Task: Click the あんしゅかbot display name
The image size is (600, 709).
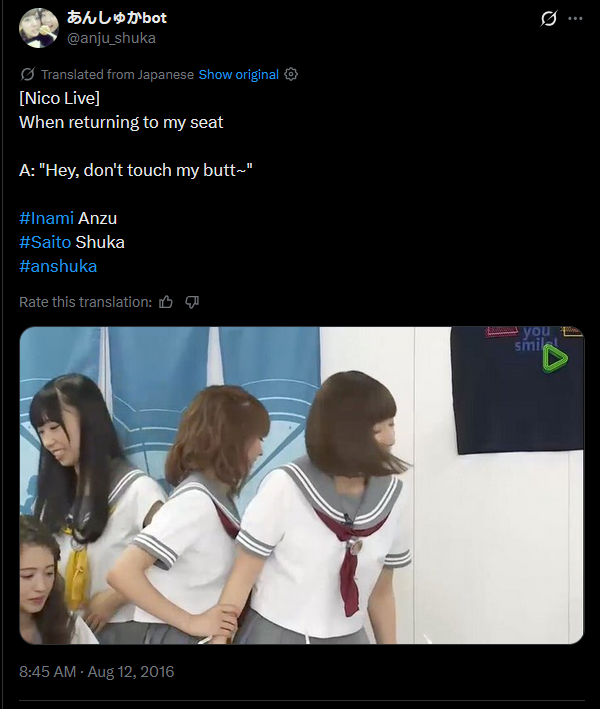Action: pos(117,18)
